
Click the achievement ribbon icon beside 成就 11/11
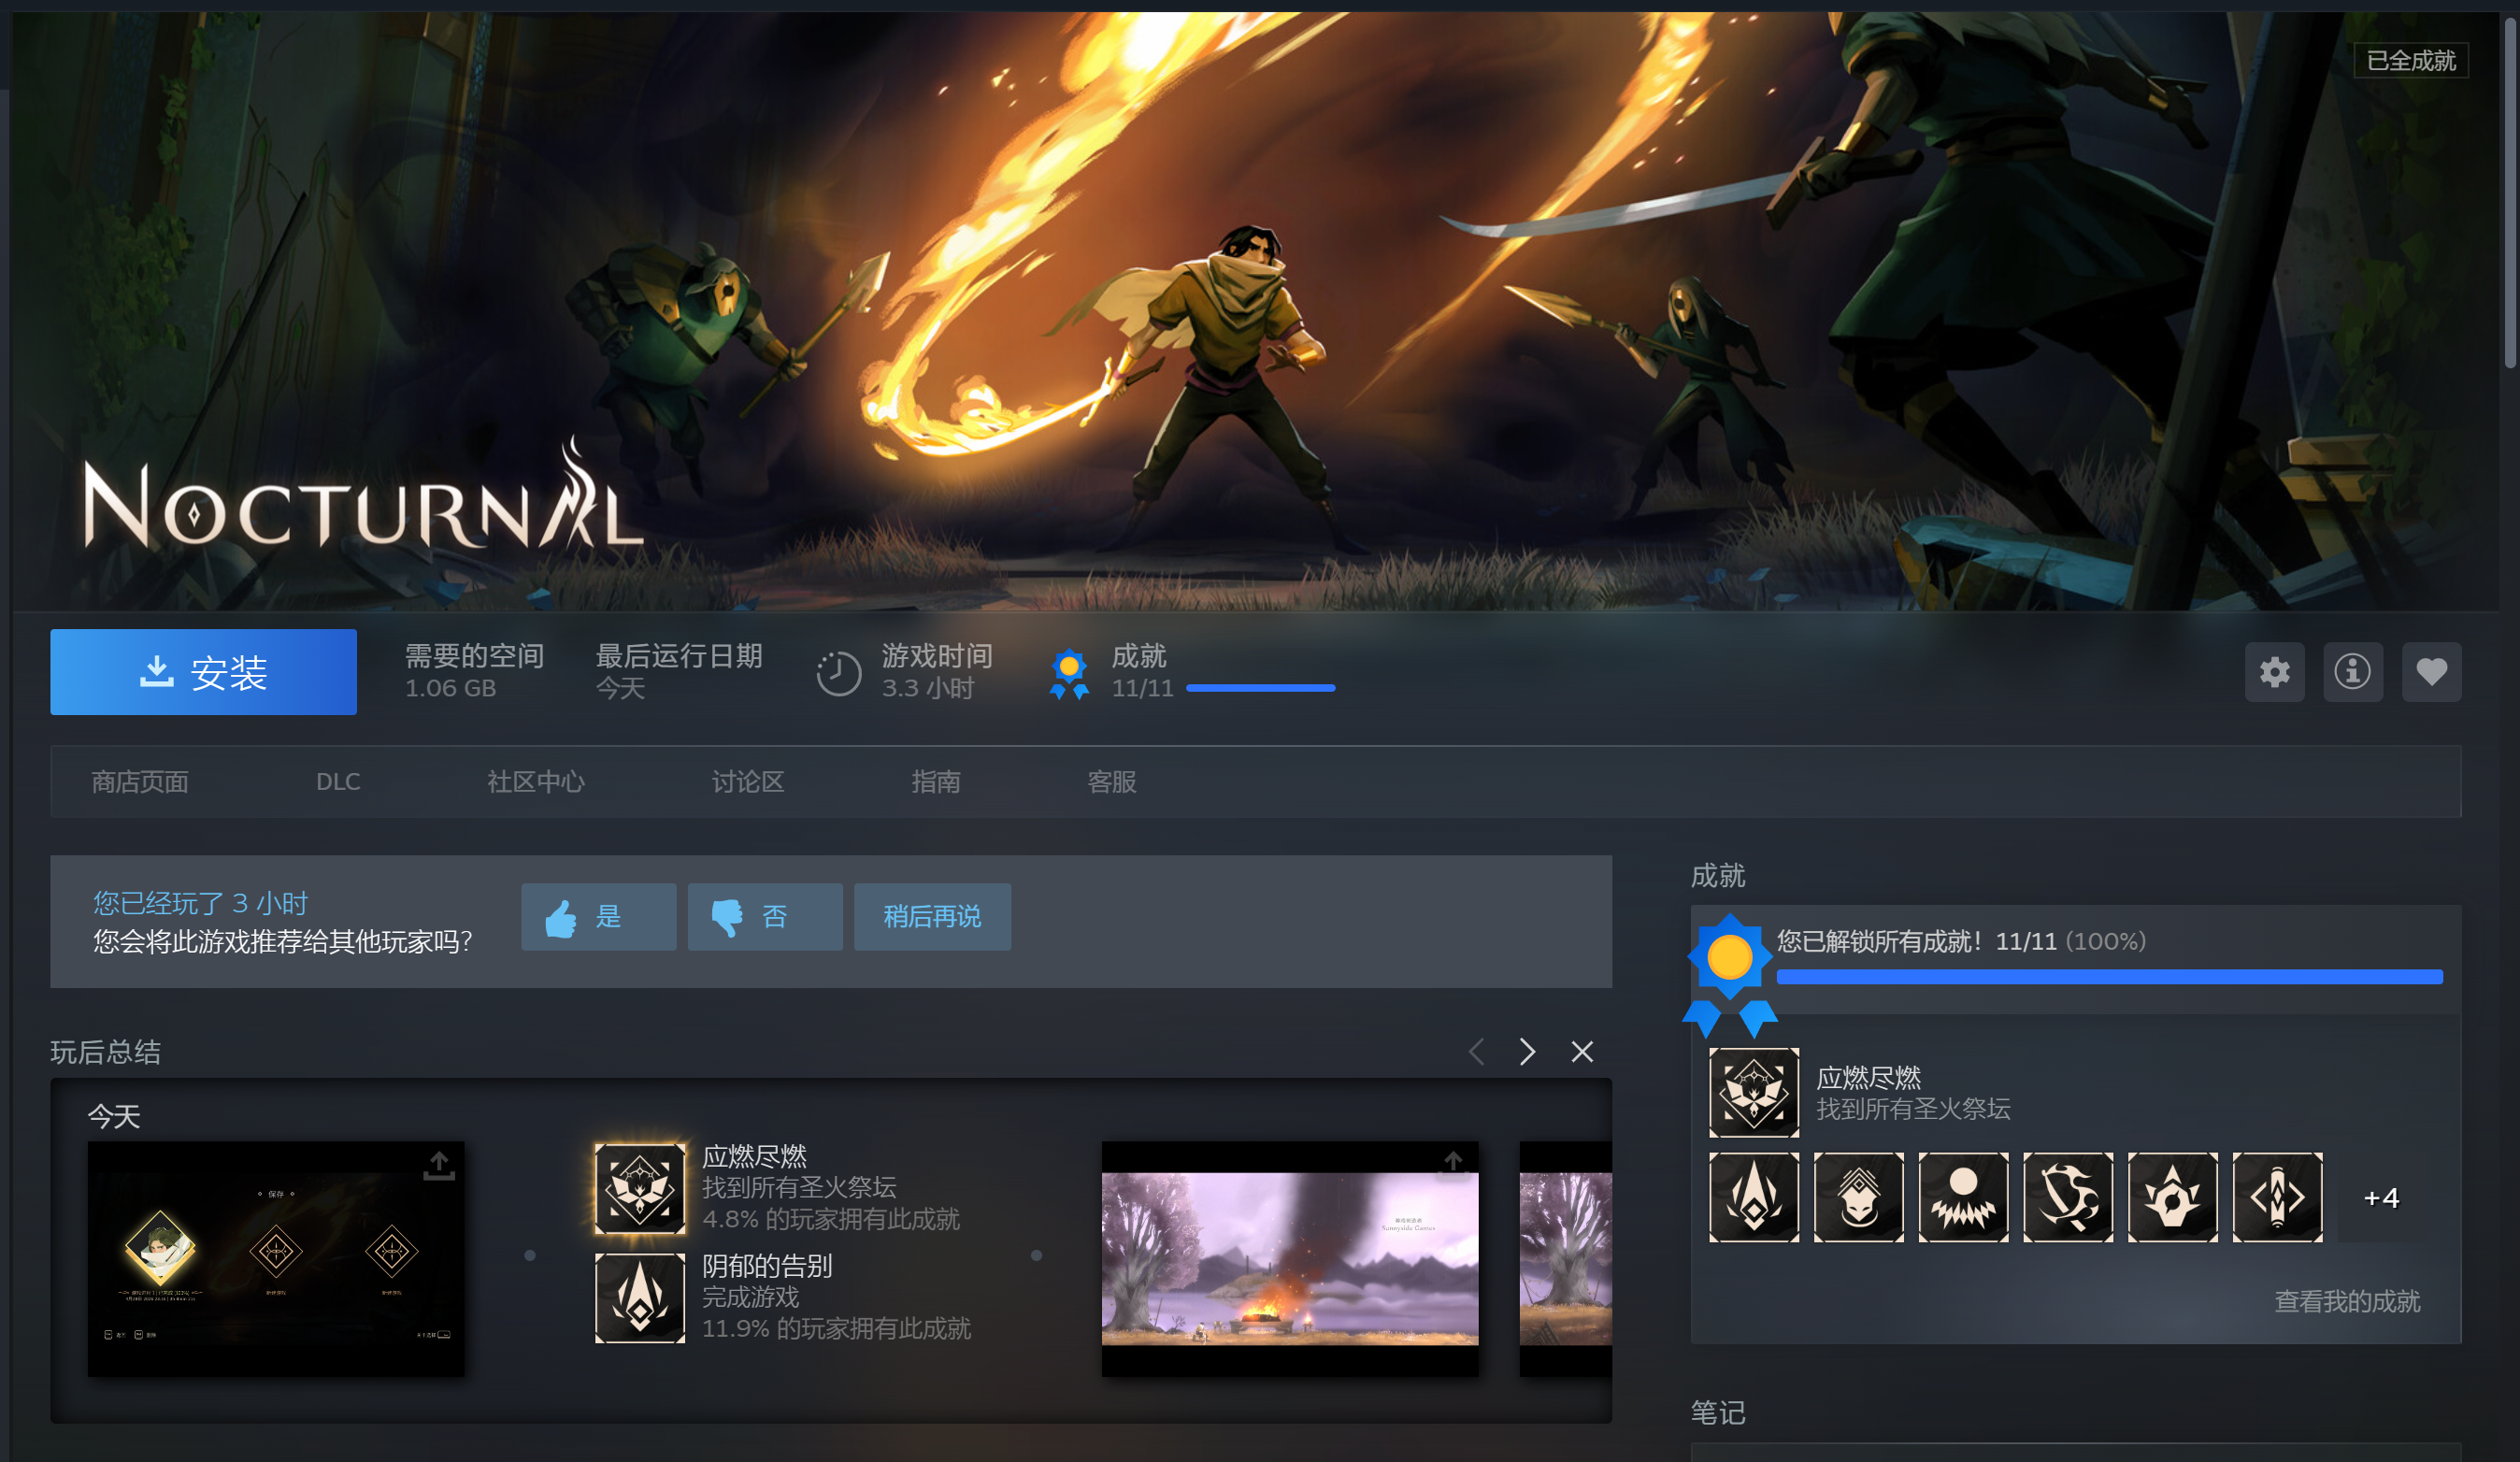[1069, 674]
